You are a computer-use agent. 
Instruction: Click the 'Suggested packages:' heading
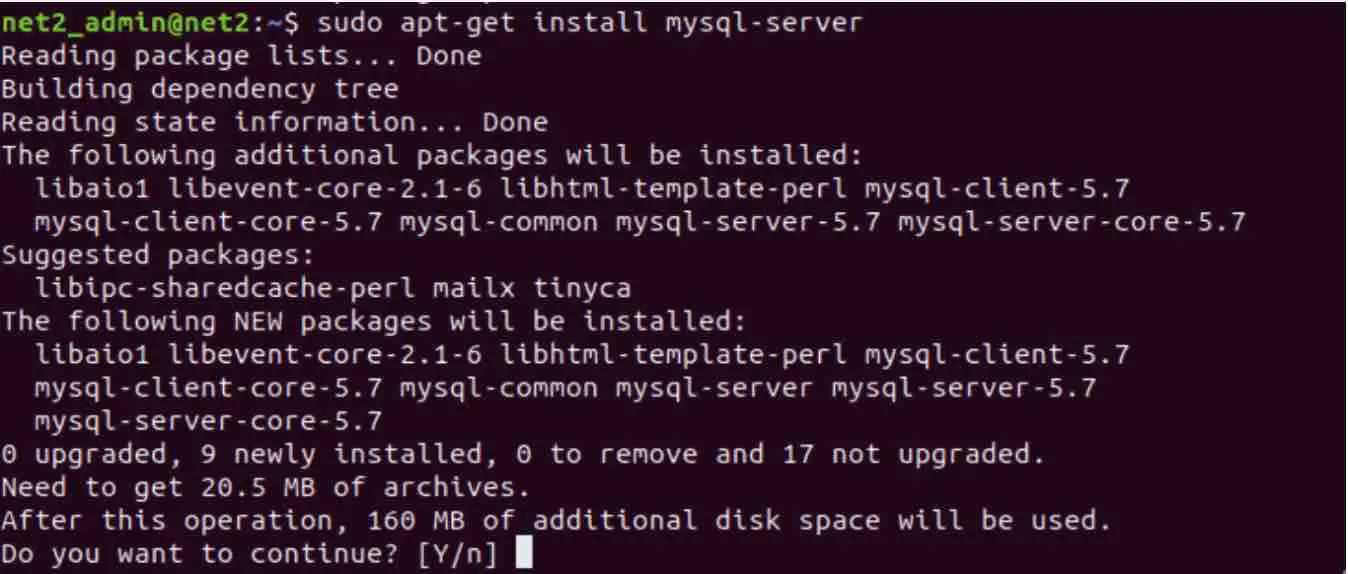pos(158,254)
